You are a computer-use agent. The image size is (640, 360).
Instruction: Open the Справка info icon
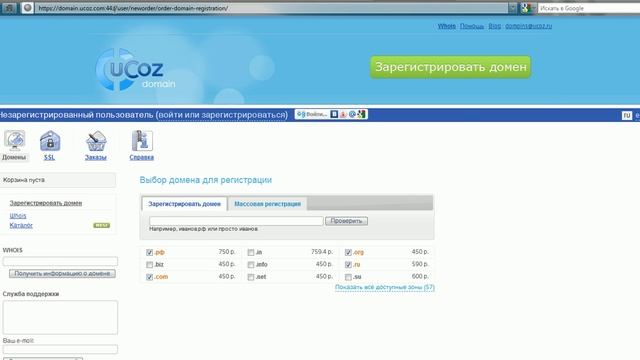point(142,141)
